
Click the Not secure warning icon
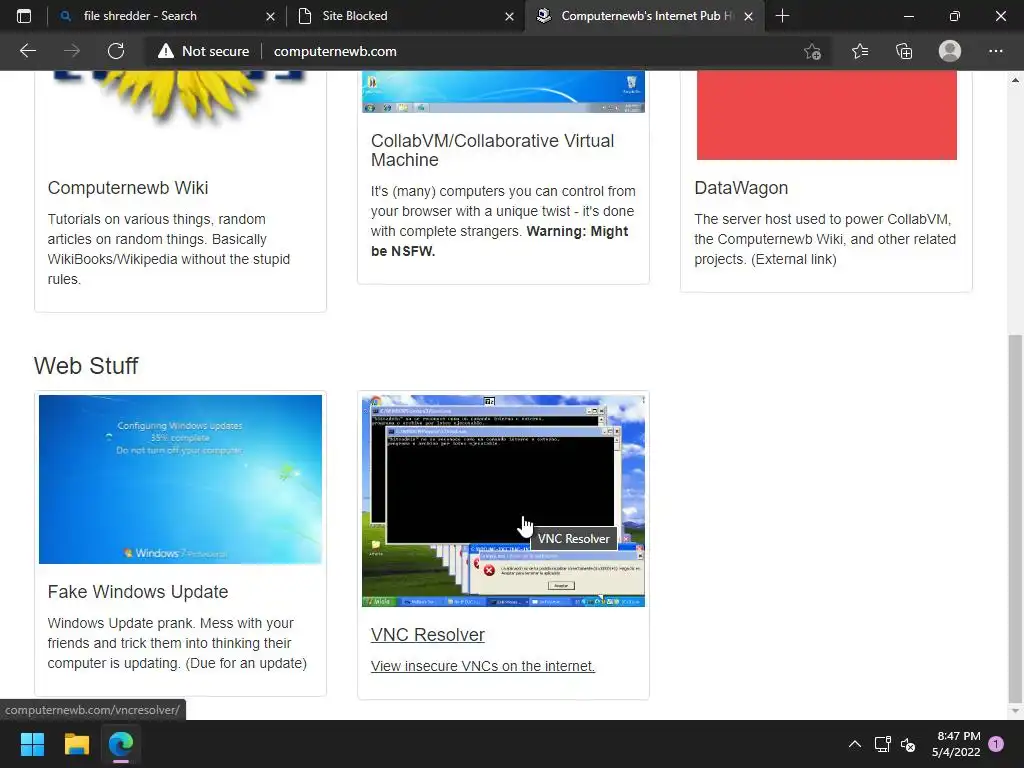(x=166, y=51)
